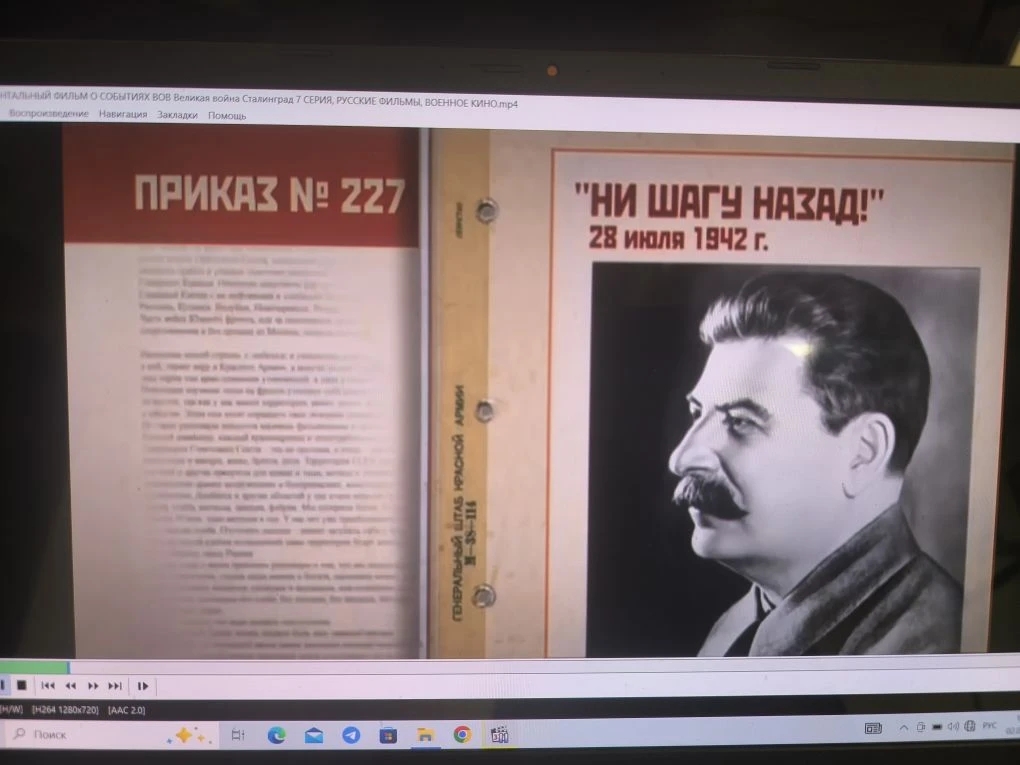Open the Навигация menu
Viewport: 1020px width, 765px height.
pos(123,115)
